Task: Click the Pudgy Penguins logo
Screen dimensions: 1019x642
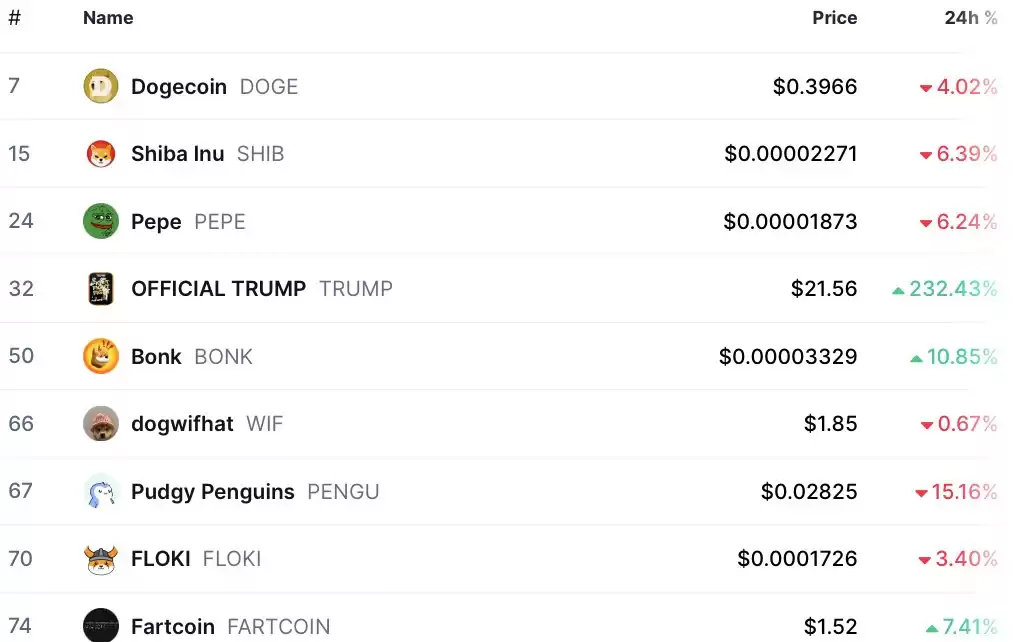Action: pyautogui.click(x=101, y=491)
